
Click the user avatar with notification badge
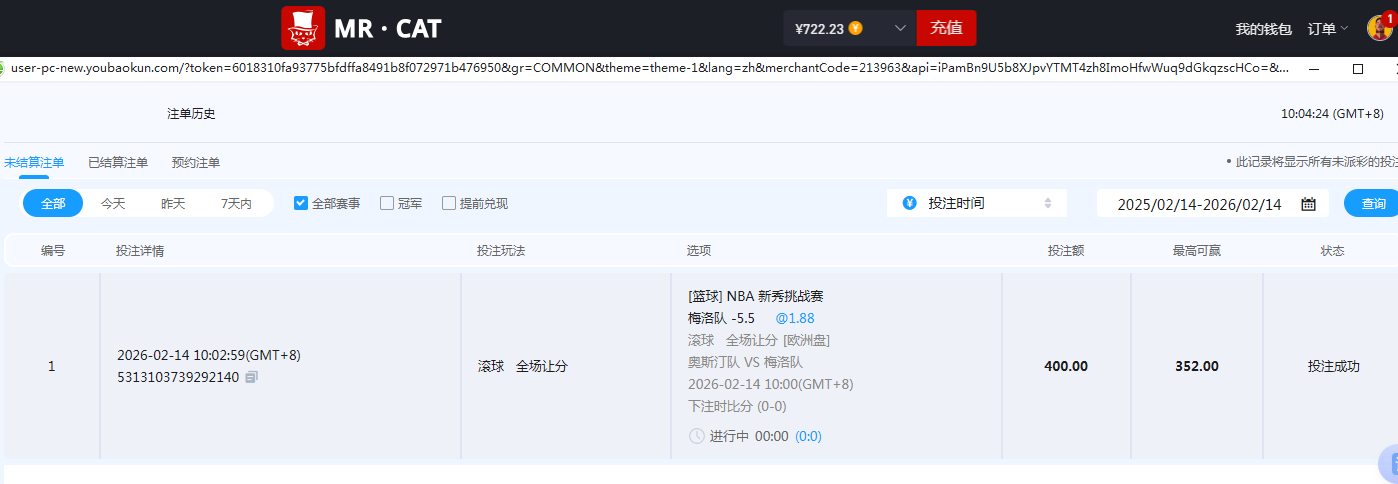tap(1379, 28)
